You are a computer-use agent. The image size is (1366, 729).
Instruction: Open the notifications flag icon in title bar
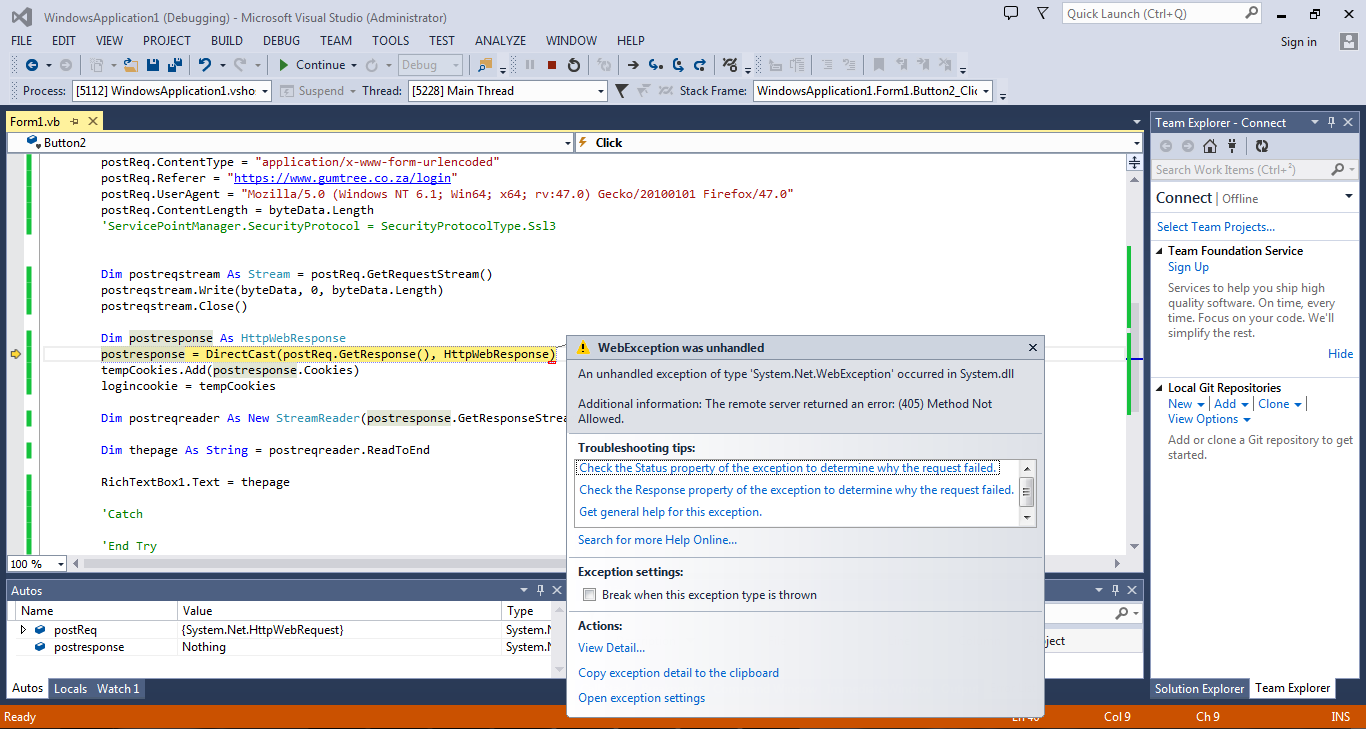1043,13
